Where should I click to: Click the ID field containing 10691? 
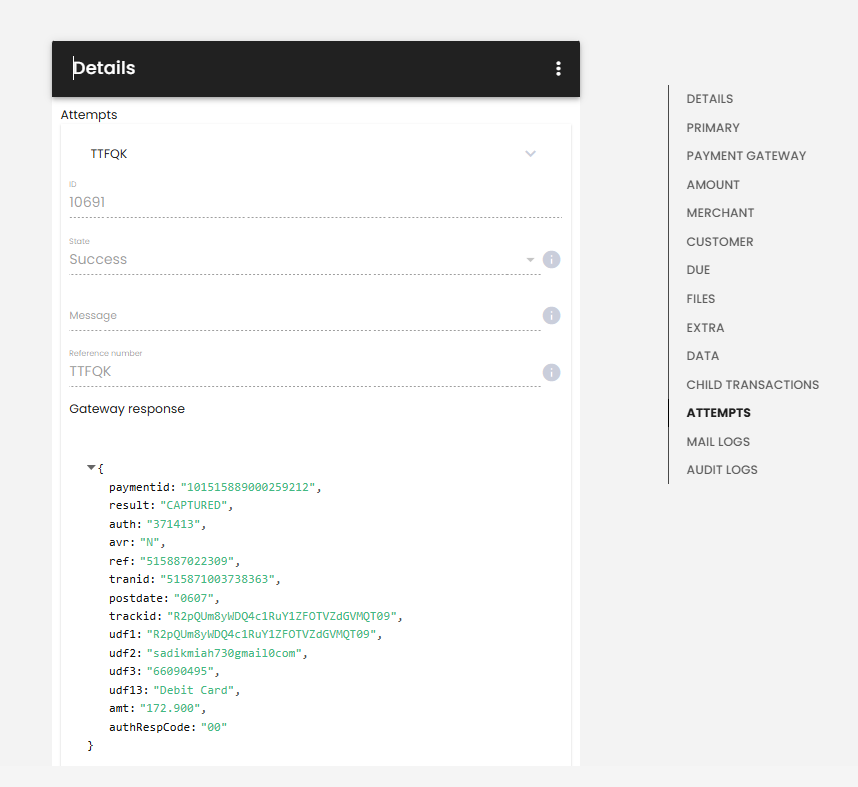coord(315,202)
